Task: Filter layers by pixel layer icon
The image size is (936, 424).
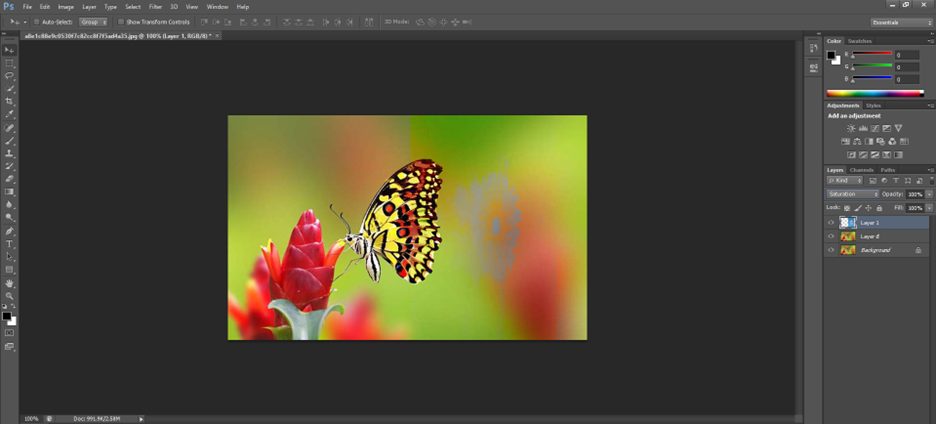Action: [873, 180]
